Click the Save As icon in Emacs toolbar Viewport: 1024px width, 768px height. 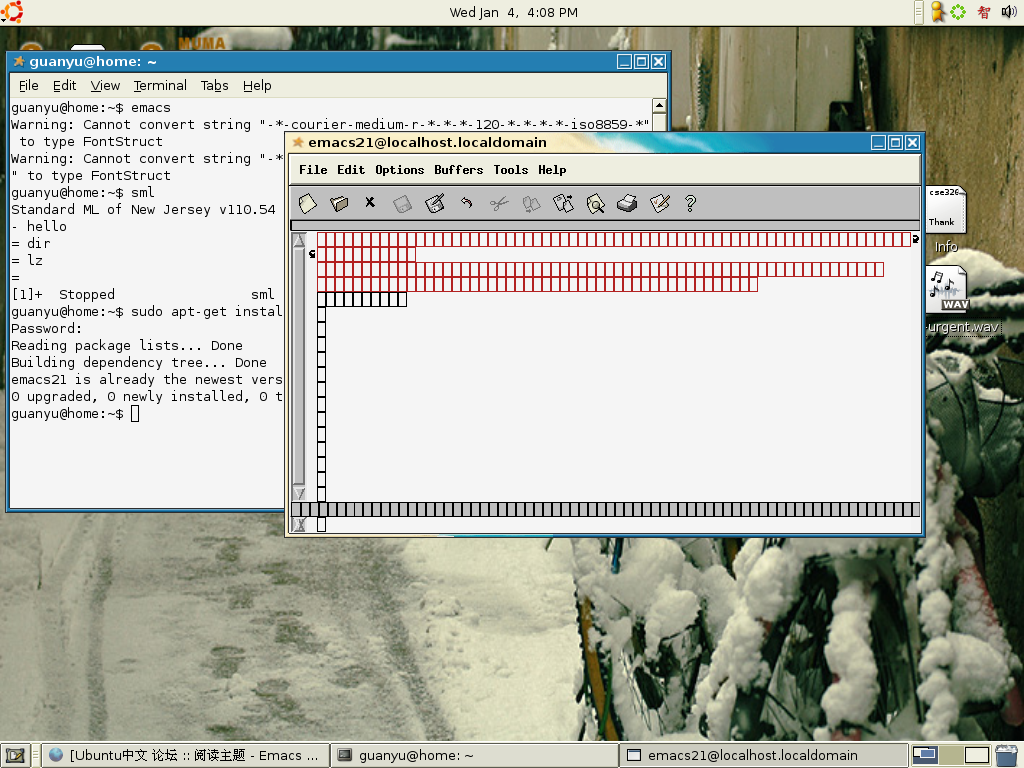click(x=434, y=204)
